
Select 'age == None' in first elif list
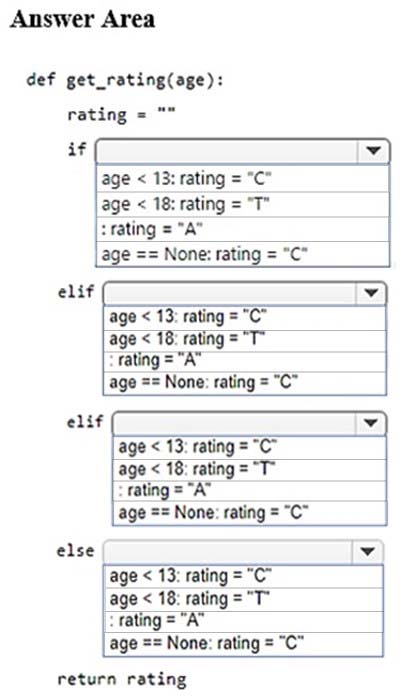pyautogui.click(x=245, y=383)
